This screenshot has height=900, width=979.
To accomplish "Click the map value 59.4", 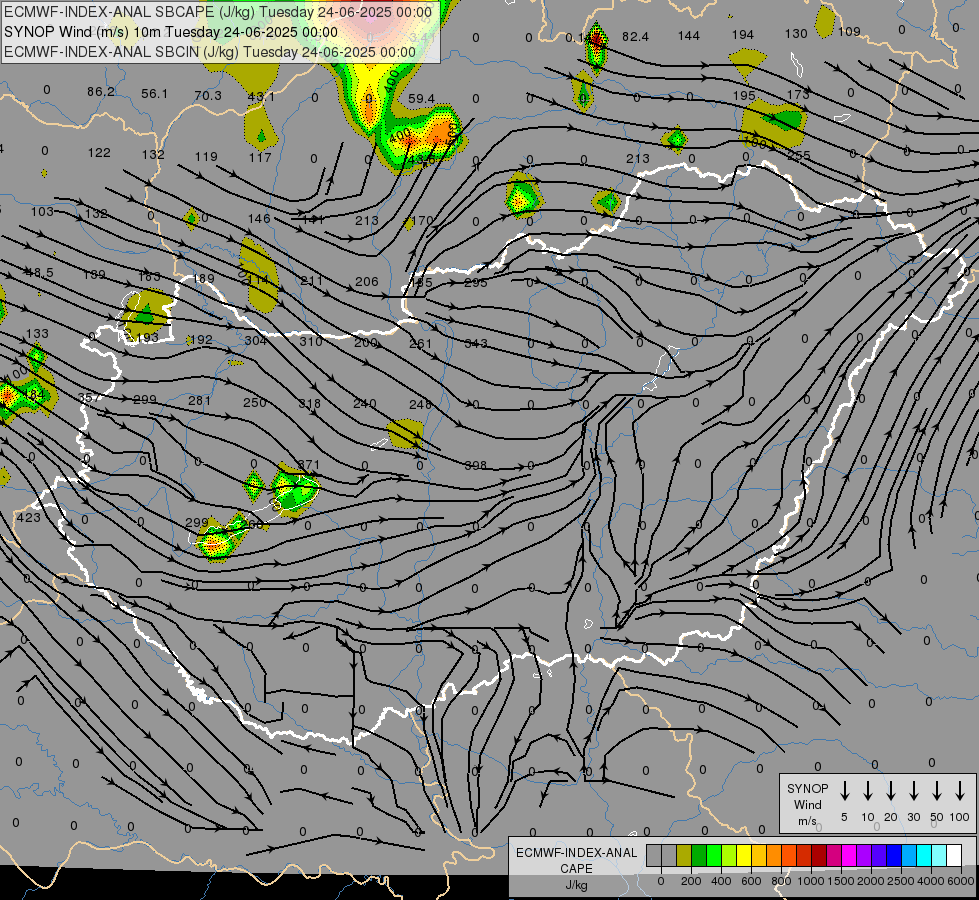I will 421,99.
